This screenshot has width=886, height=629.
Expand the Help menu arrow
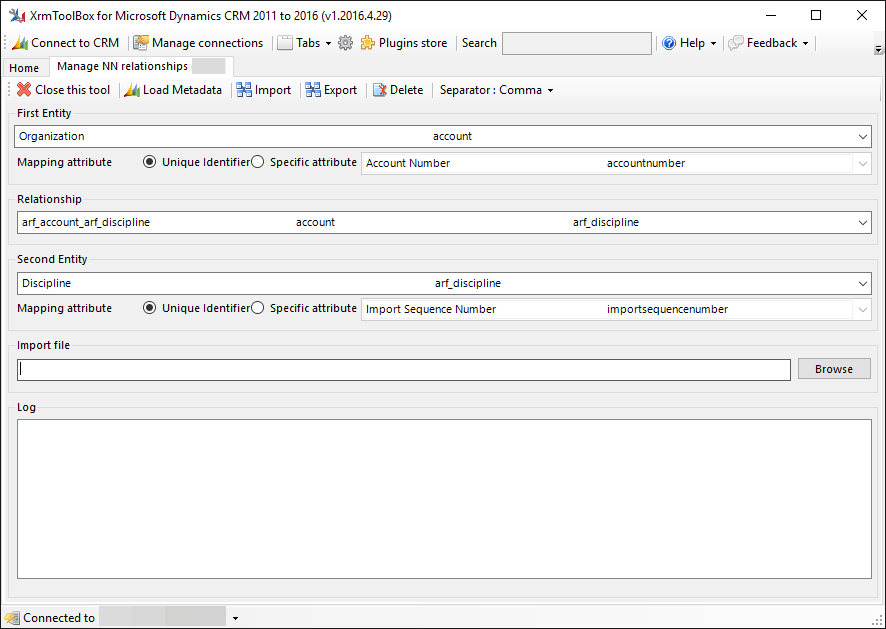pos(713,44)
